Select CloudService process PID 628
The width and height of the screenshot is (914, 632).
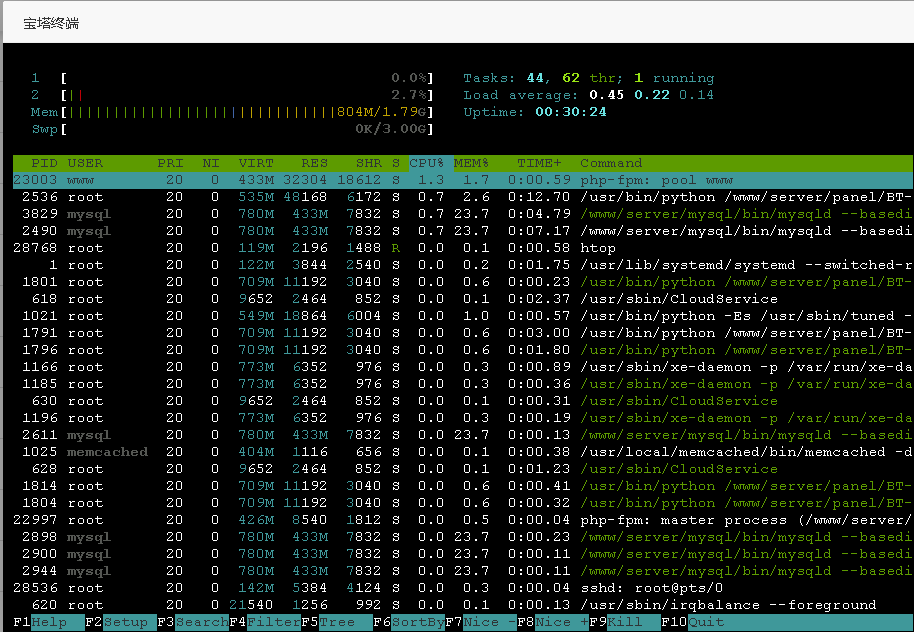[463, 469]
